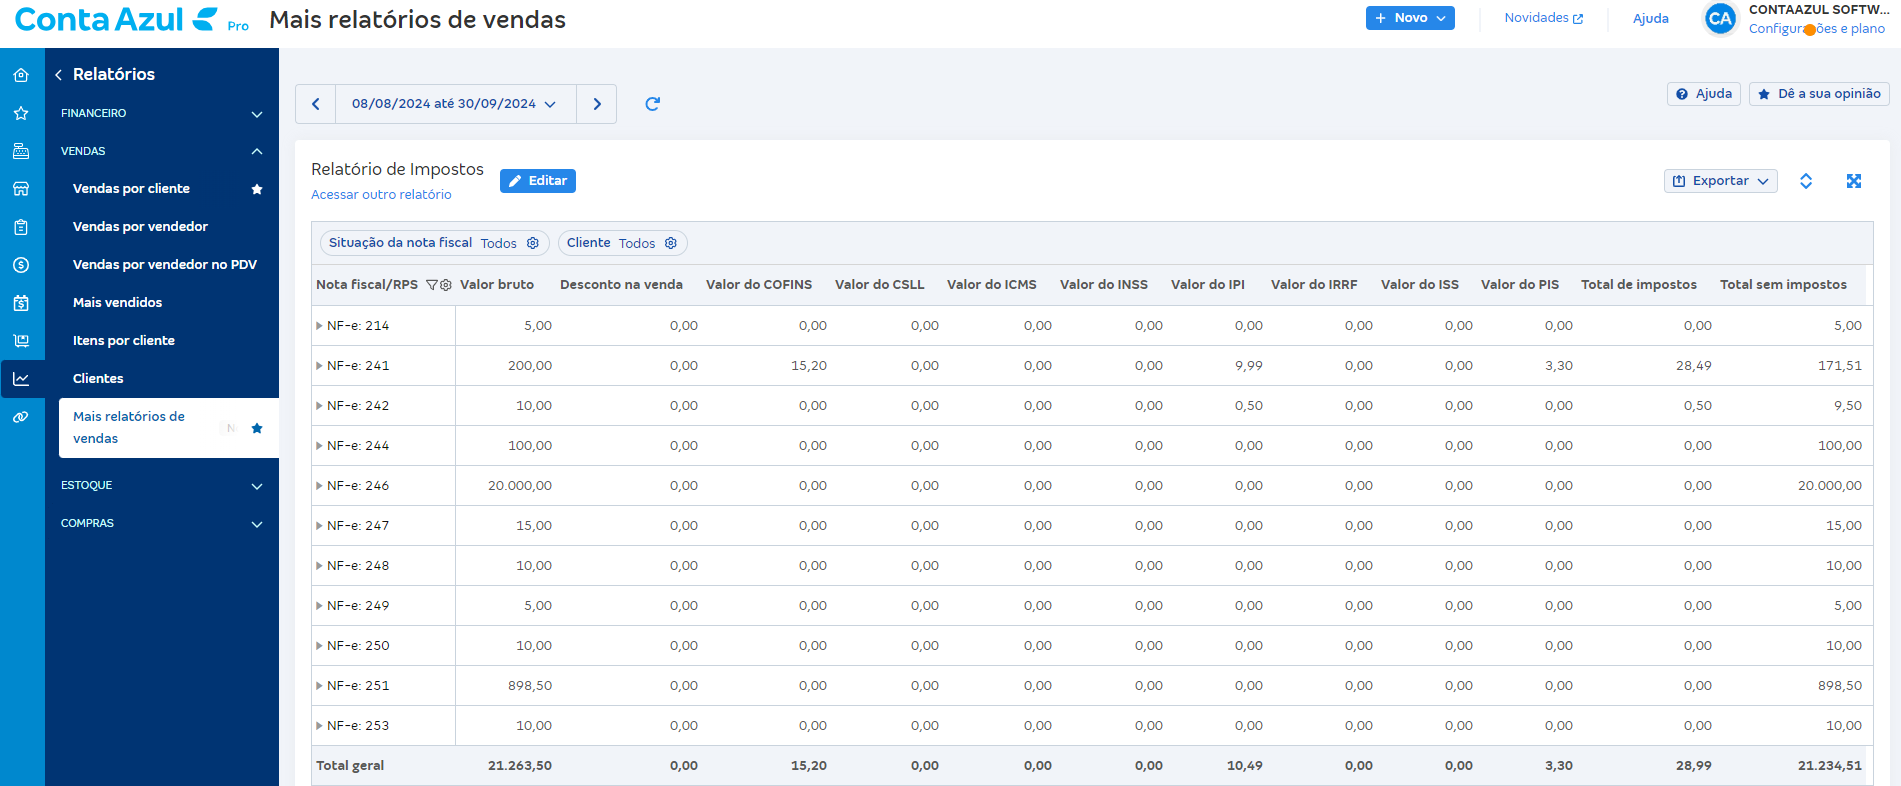Open the calendar dollar icon in sidebar
Image resolution: width=1901 pixels, height=786 pixels.
pyautogui.click(x=21, y=303)
